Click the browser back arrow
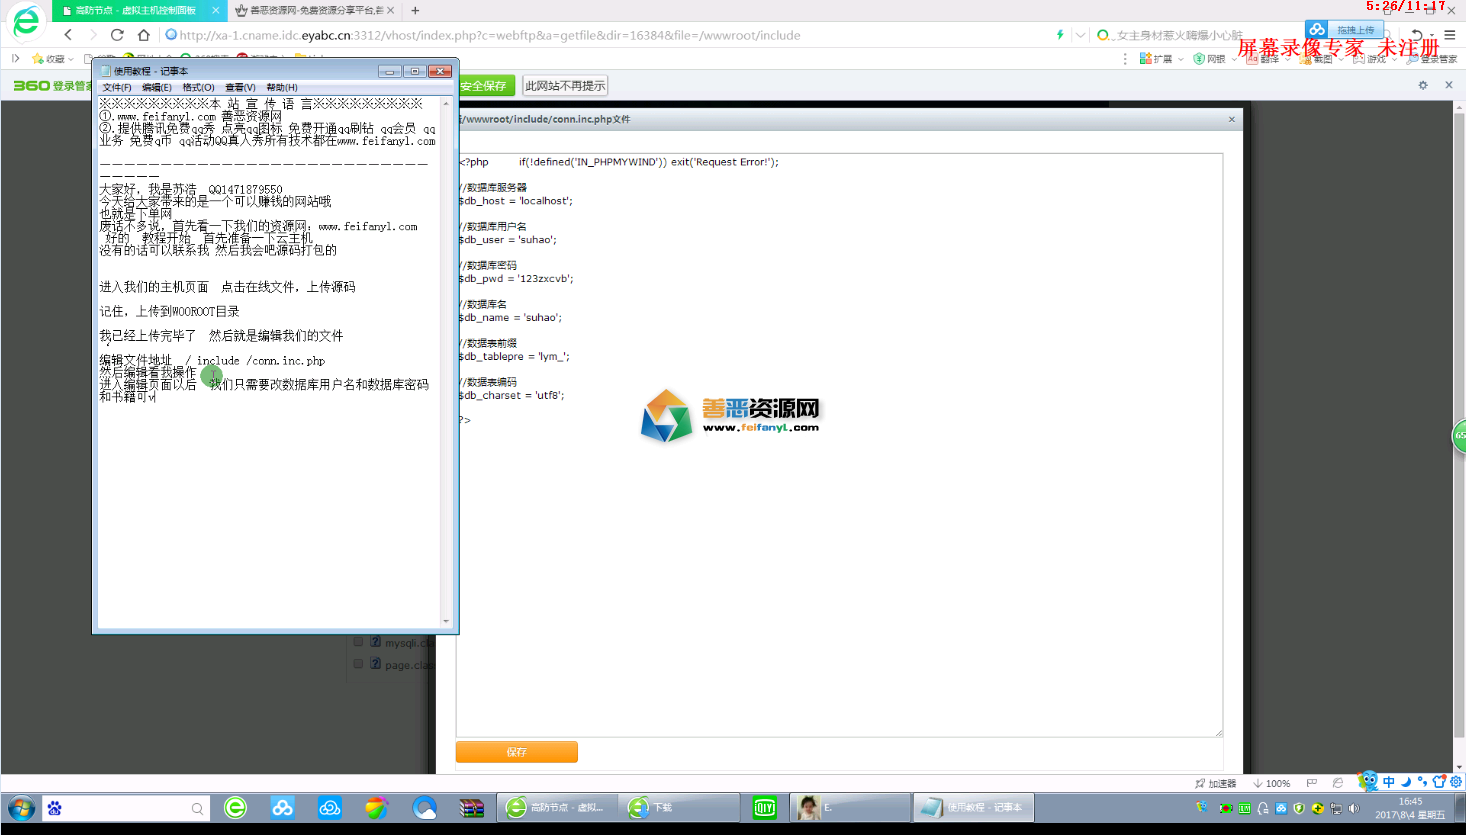Image resolution: width=1466 pixels, height=835 pixels. tap(68, 35)
